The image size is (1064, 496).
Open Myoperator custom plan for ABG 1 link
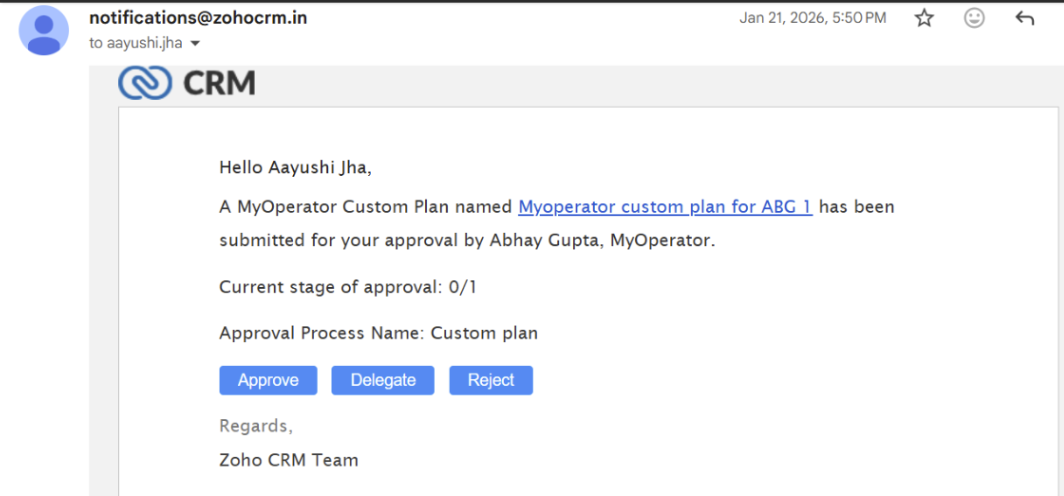665,207
